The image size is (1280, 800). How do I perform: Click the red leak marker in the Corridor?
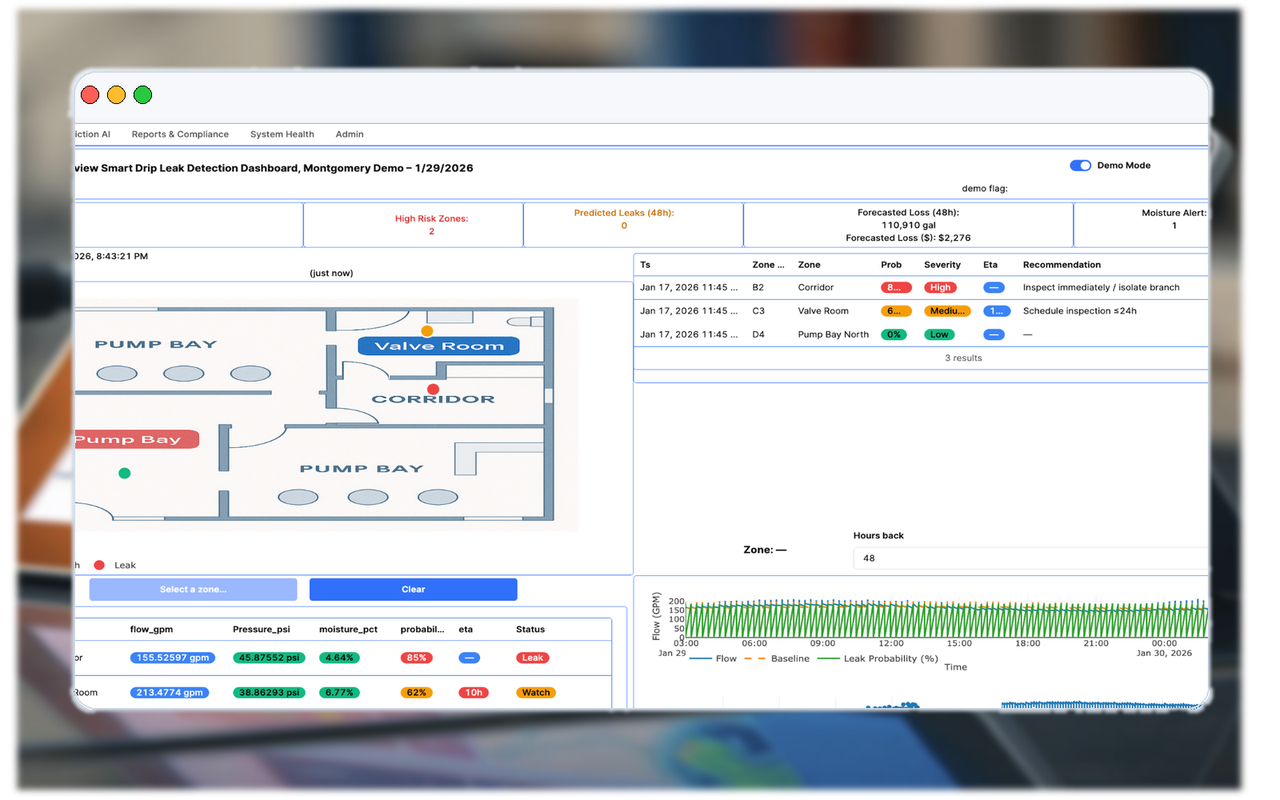(x=433, y=389)
